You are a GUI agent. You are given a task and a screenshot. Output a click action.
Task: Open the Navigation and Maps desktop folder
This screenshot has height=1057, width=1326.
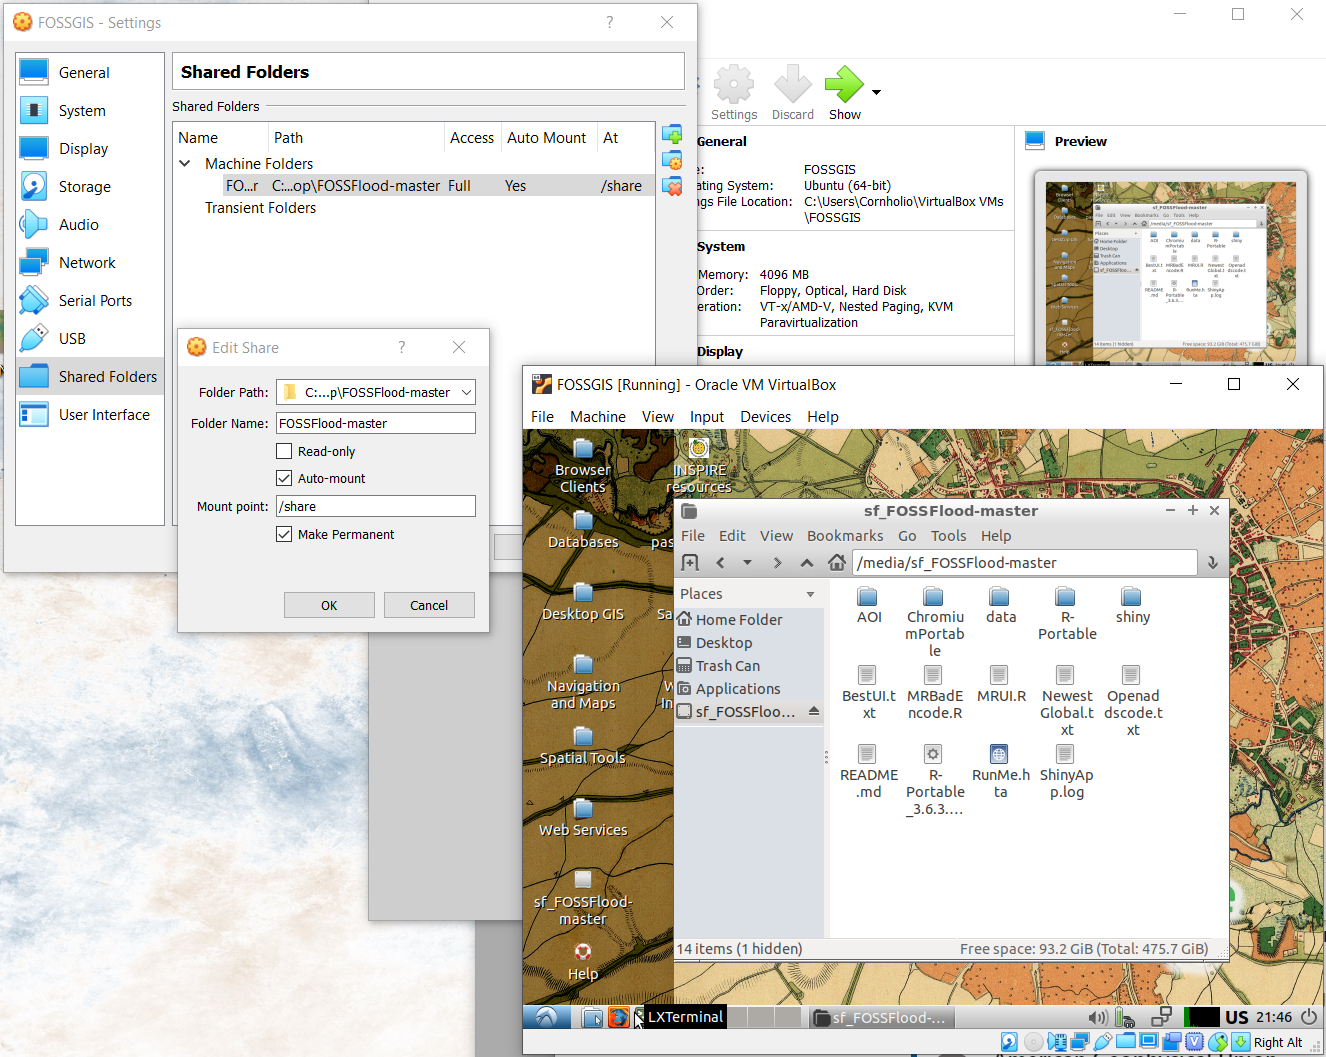583,681
